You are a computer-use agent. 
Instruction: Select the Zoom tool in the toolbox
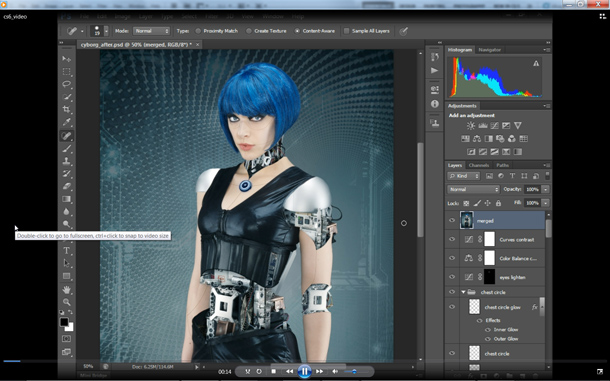(x=67, y=302)
